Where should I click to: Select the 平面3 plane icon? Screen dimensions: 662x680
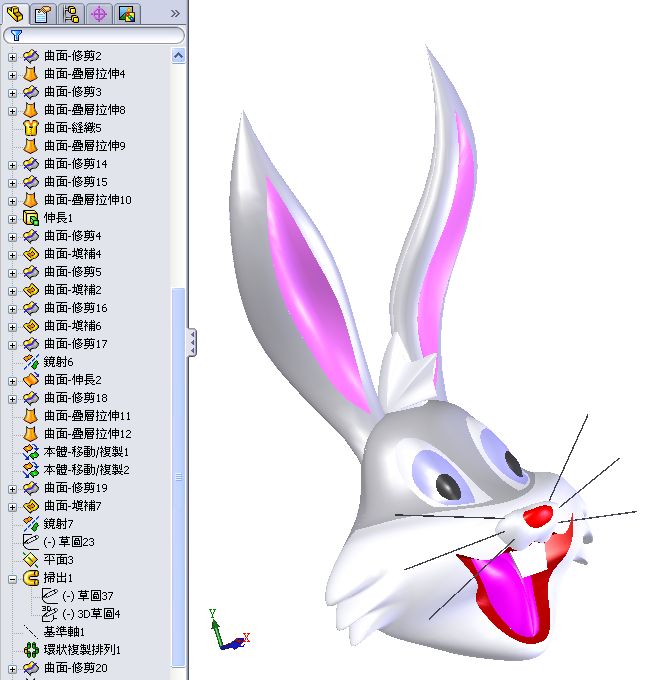31,560
